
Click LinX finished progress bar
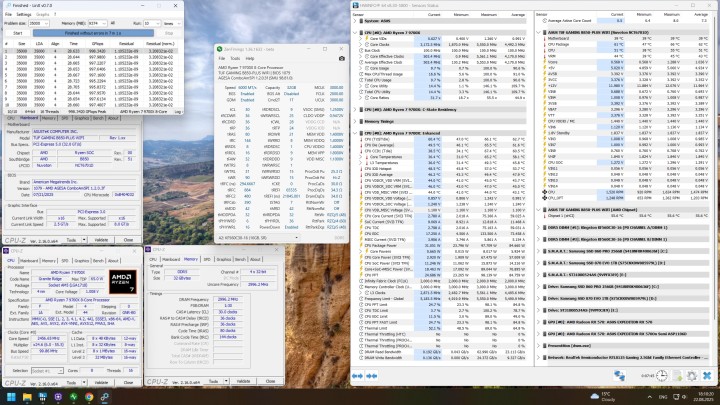[93, 33]
